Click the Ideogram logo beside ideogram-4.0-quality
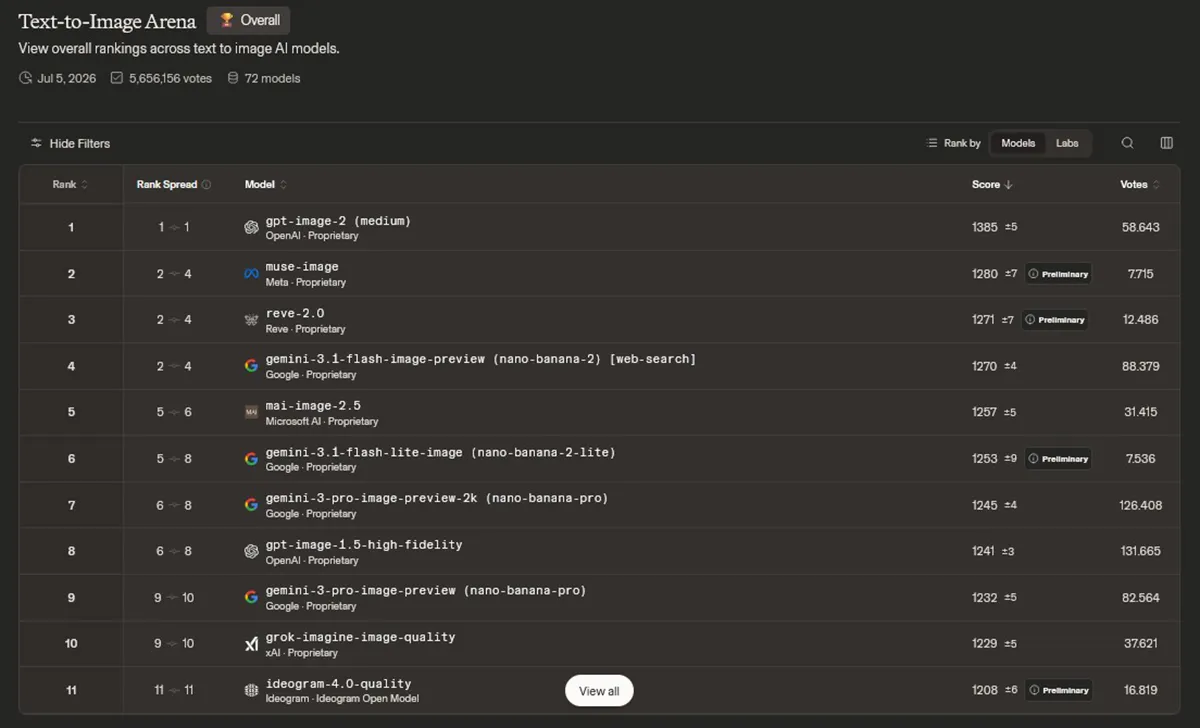The width and height of the screenshot is (1200, 728). click(x=251, y=690)
